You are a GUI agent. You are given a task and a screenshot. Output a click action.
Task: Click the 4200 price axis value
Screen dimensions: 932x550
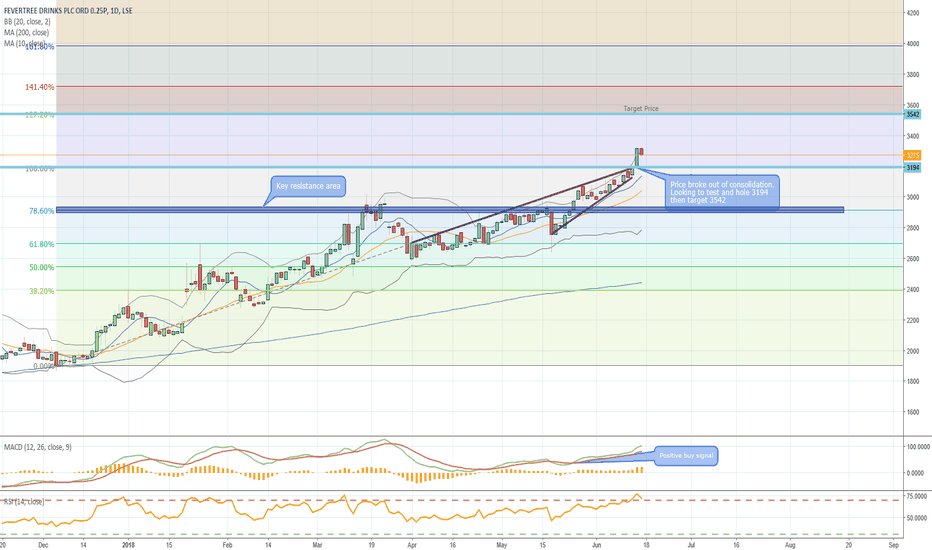point(912,12)
